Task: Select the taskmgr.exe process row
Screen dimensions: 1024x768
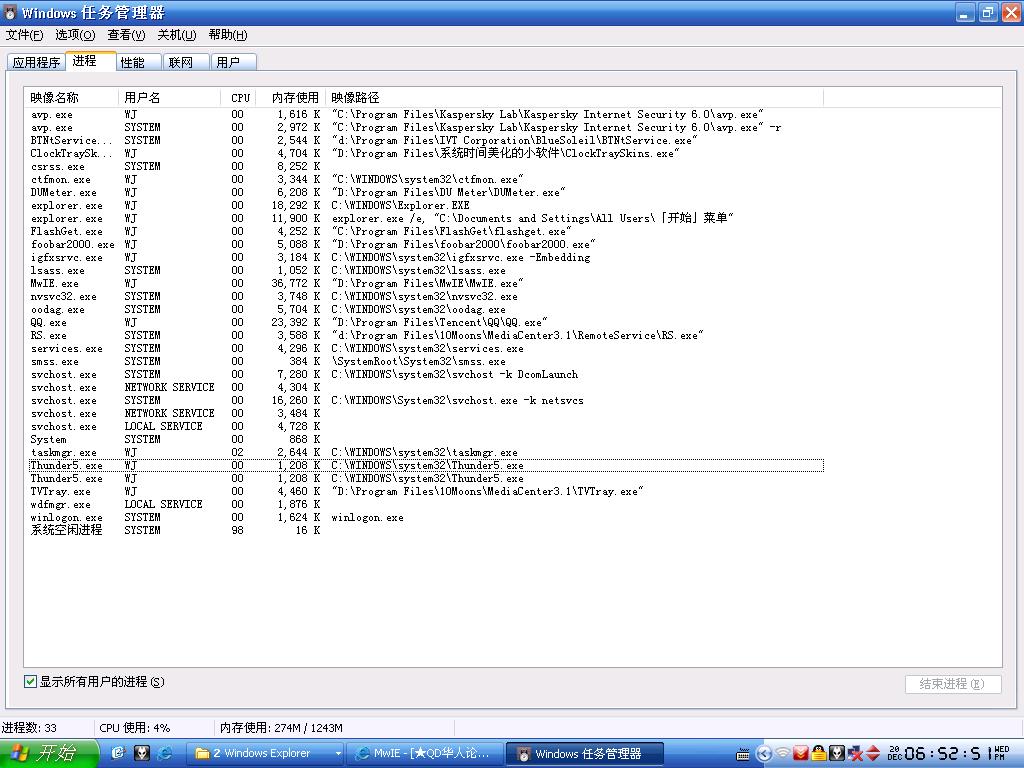Action: 426,453
